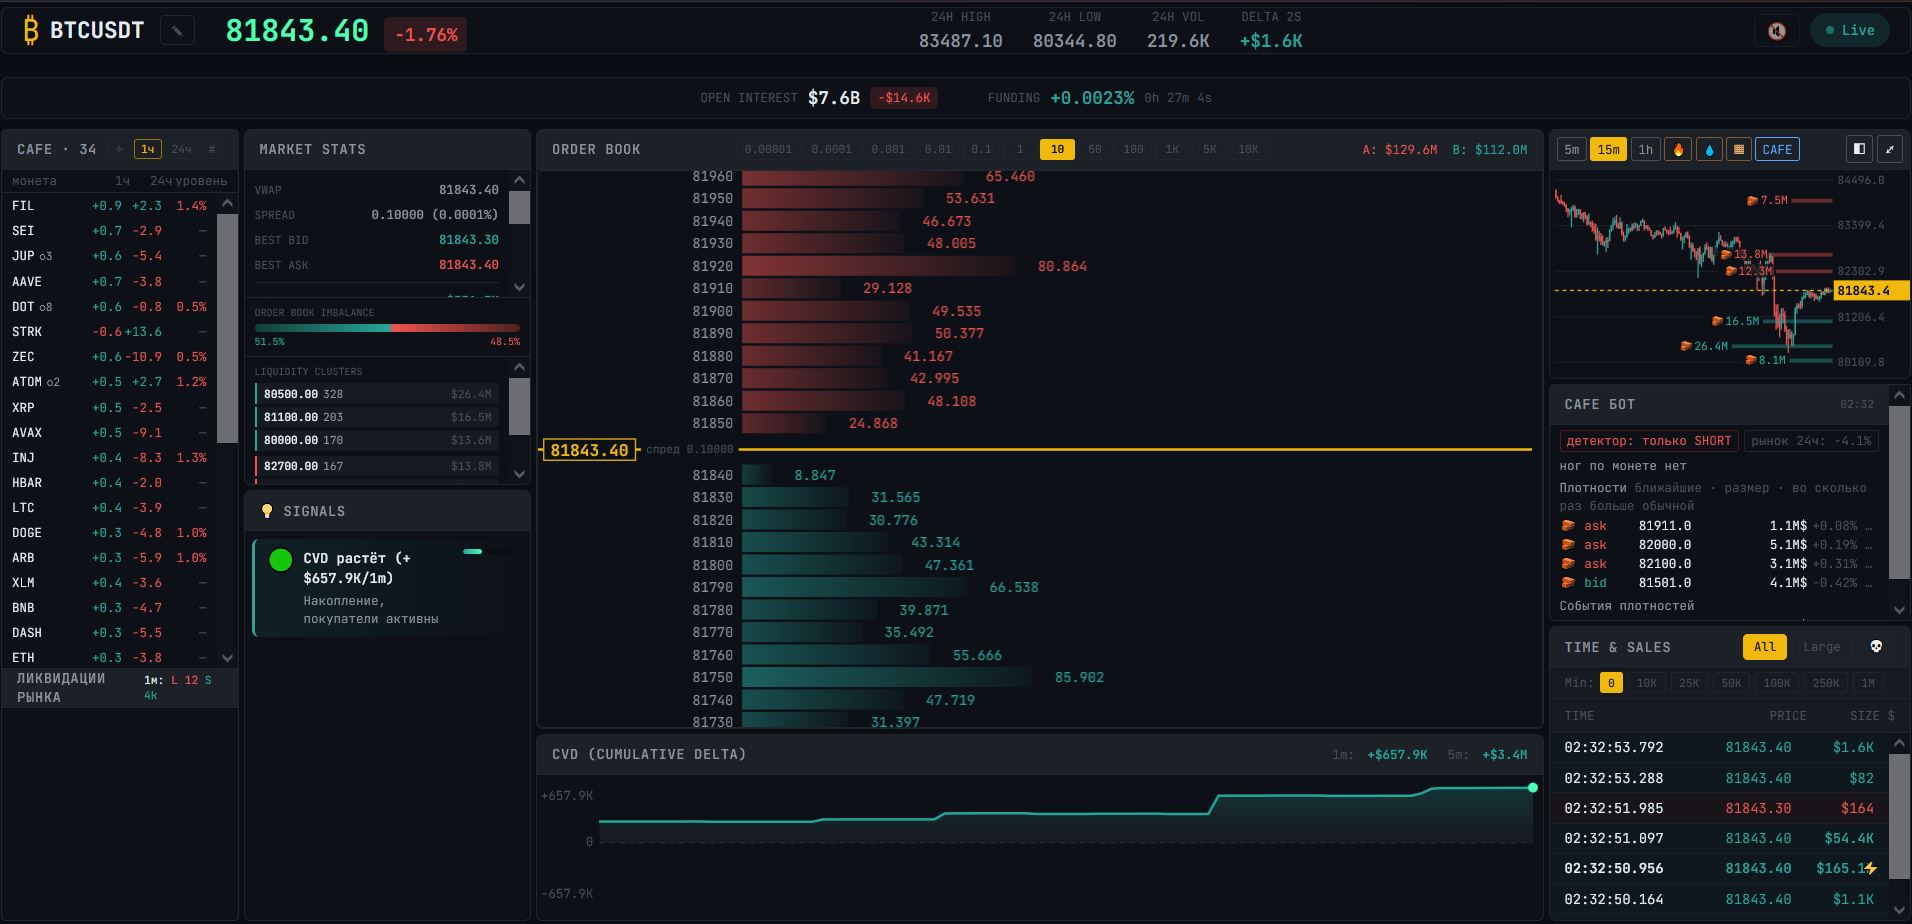Toggle the fire icon on the chart toolbar

[x=1678, y=149]
